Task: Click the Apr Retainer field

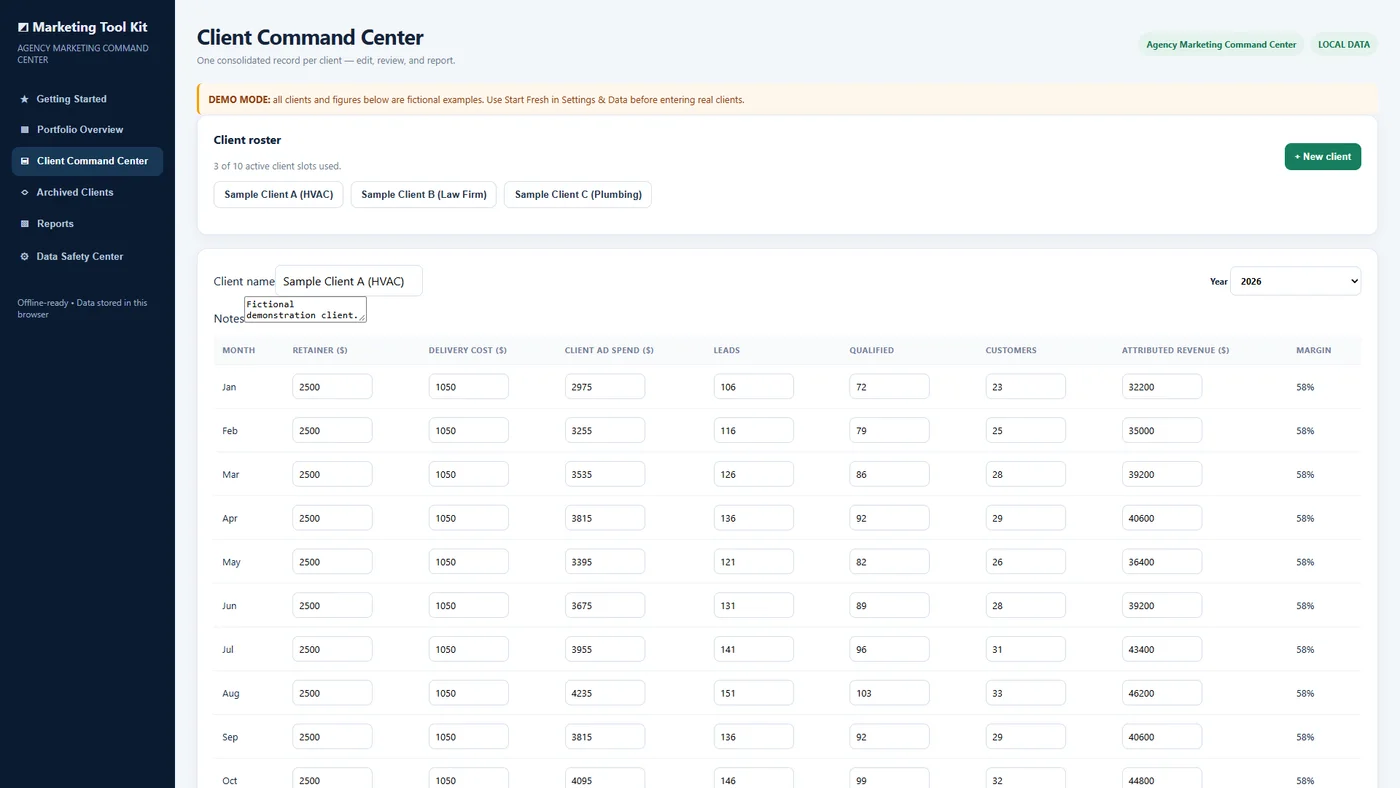Action: tap(332, 518)
